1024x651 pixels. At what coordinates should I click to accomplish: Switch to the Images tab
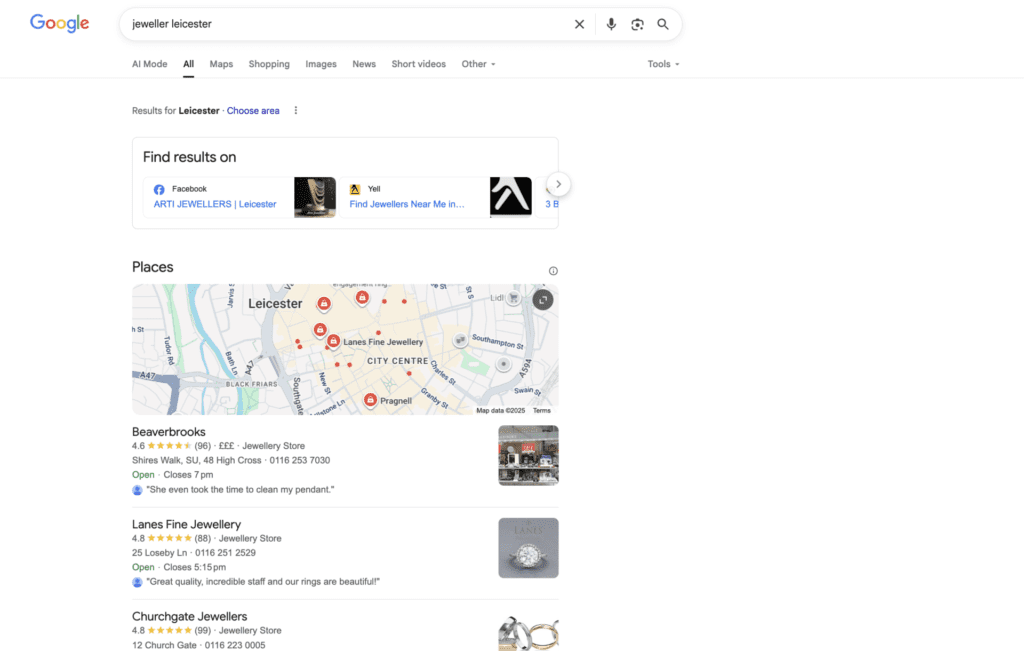coord(321,64)
